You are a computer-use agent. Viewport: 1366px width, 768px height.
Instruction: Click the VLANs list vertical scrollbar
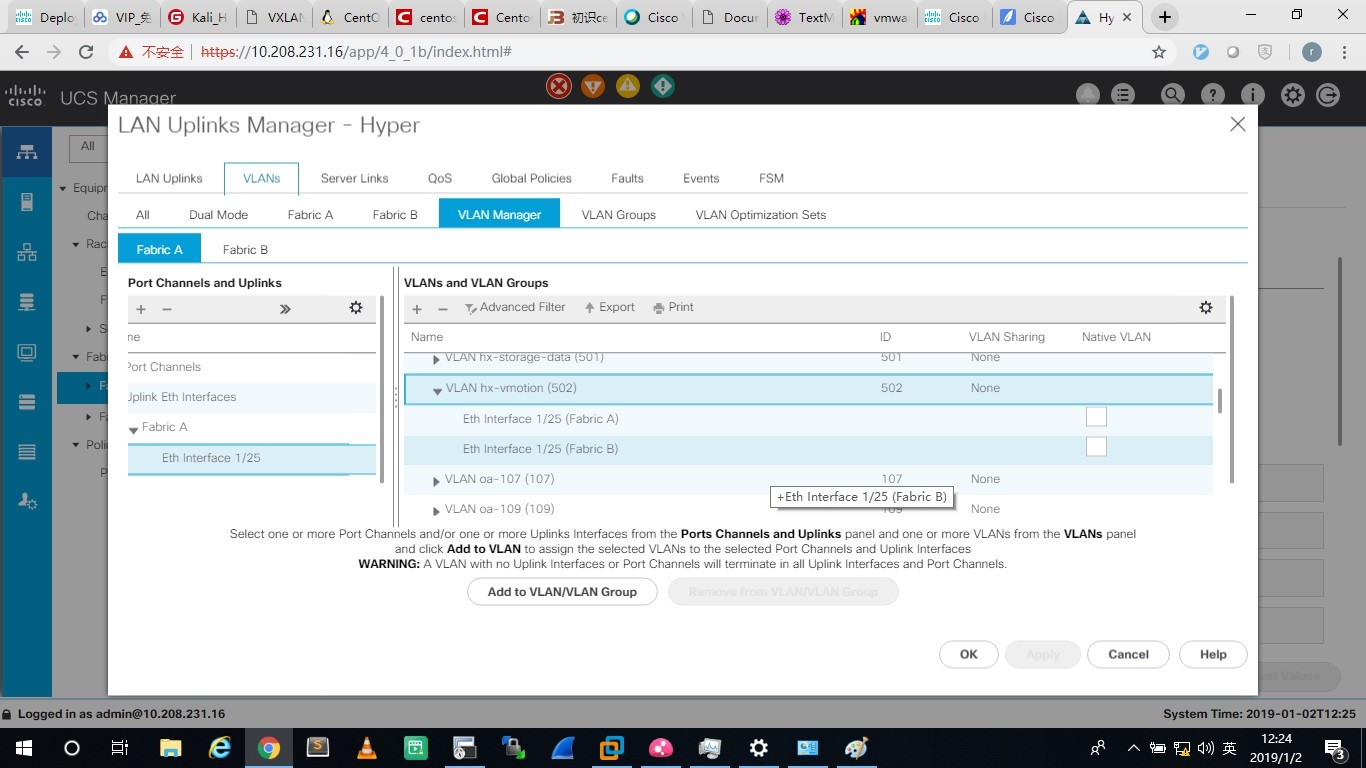(x=1219, y=401)
